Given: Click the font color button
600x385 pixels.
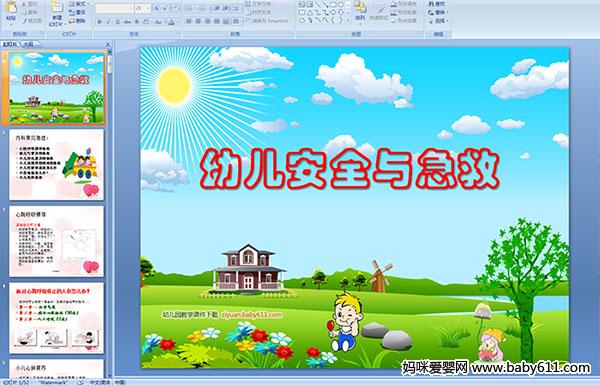Looking at the screenshot, I should click(x=172, y=22).
